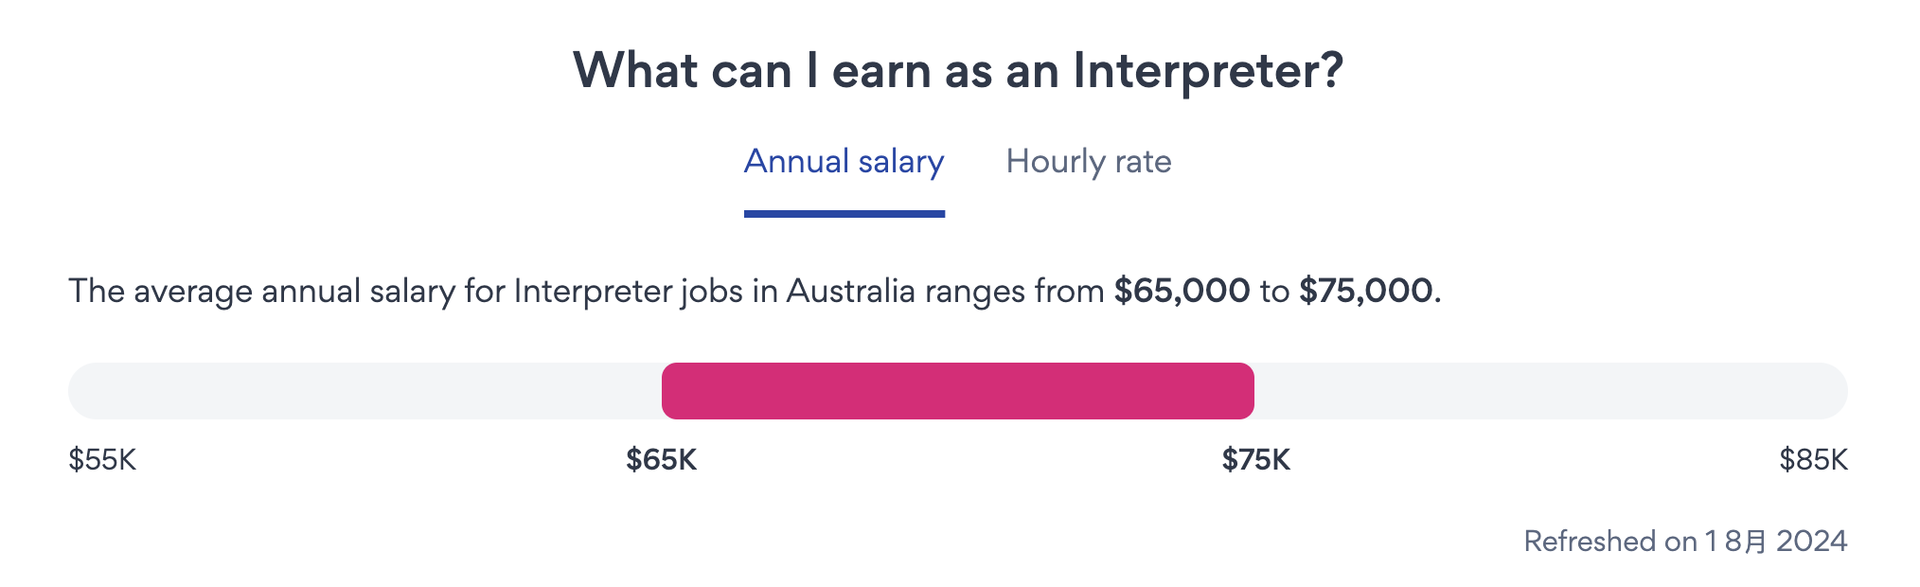The height and width of the screenshot is (587, 1920).
Task: Switch to the Hourly rate tab
Action: pyautogui.click(x=1088, y=162)
